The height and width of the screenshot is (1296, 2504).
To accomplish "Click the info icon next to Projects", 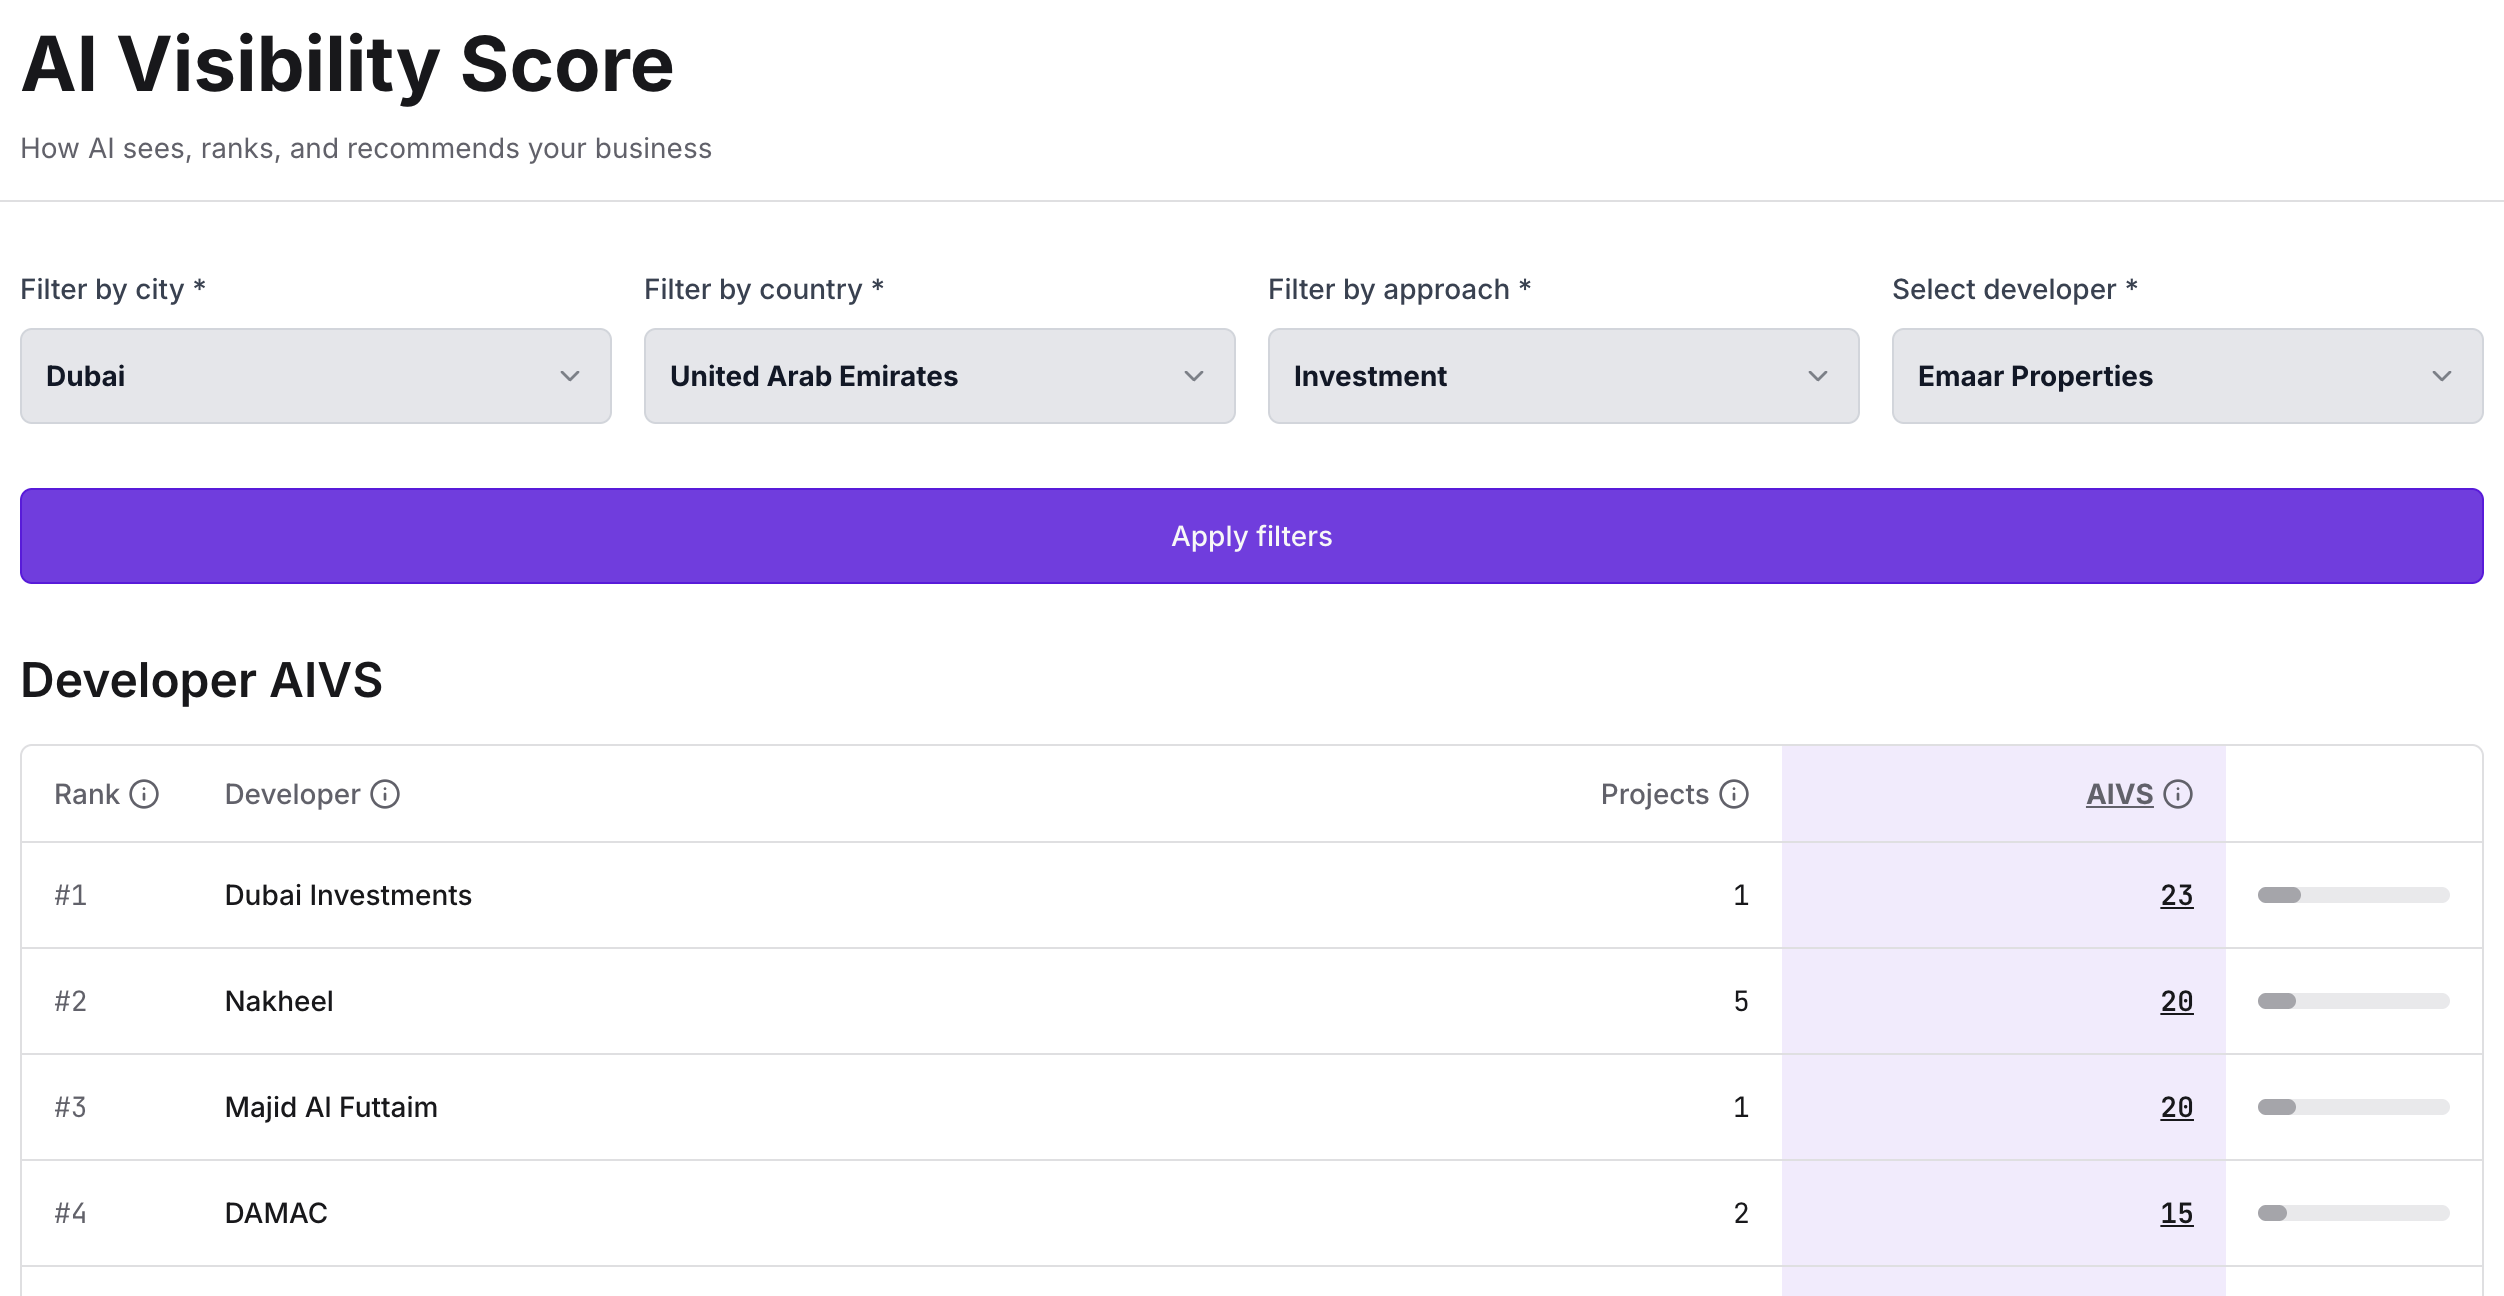I will (x=1734, y=794).
